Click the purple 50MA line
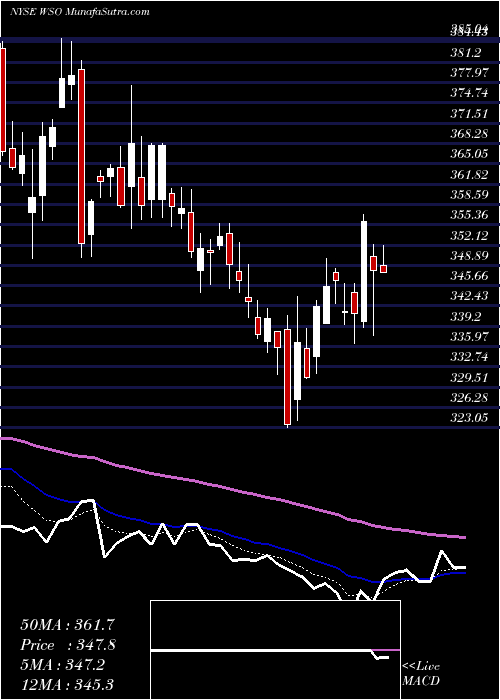The image size is (500, 700). (x=232, y=487)
